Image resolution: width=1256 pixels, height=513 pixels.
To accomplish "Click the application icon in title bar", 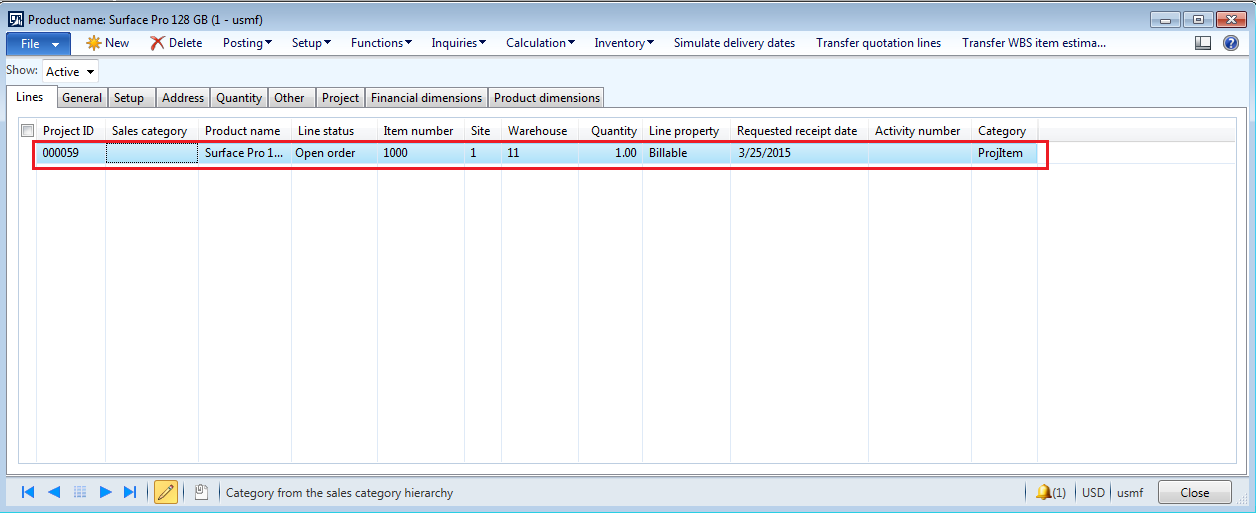I will (16, 19).
